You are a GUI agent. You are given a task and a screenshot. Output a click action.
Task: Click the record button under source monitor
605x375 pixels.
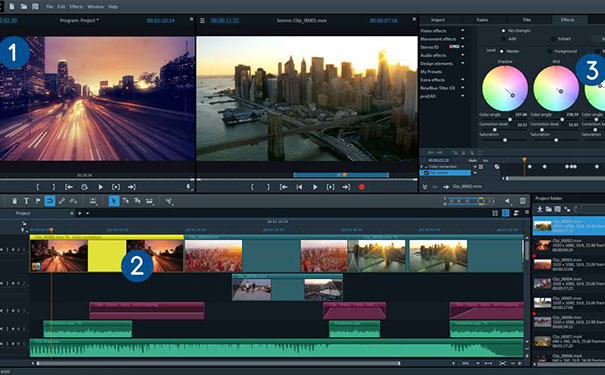(362, 187)
